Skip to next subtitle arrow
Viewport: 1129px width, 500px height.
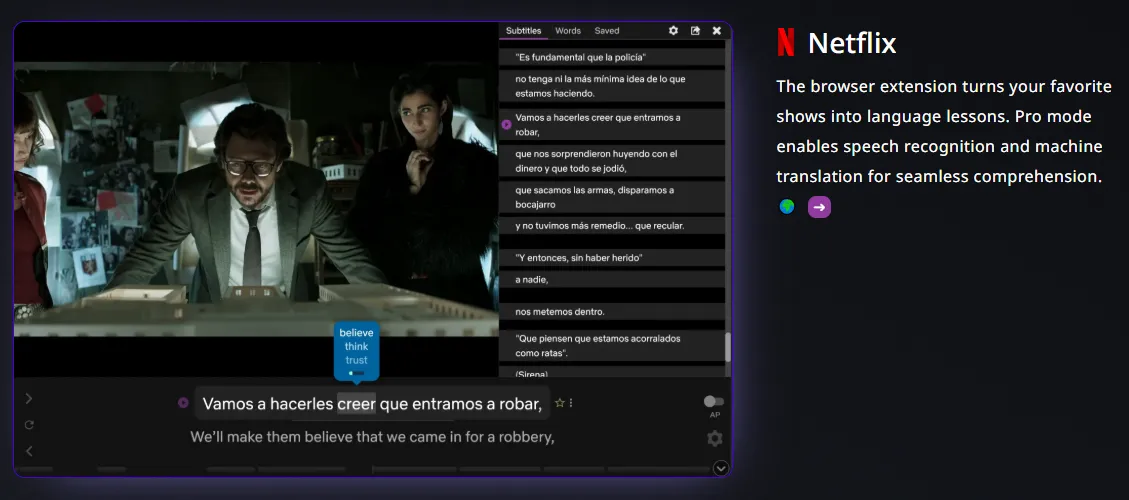coord(29,399)
